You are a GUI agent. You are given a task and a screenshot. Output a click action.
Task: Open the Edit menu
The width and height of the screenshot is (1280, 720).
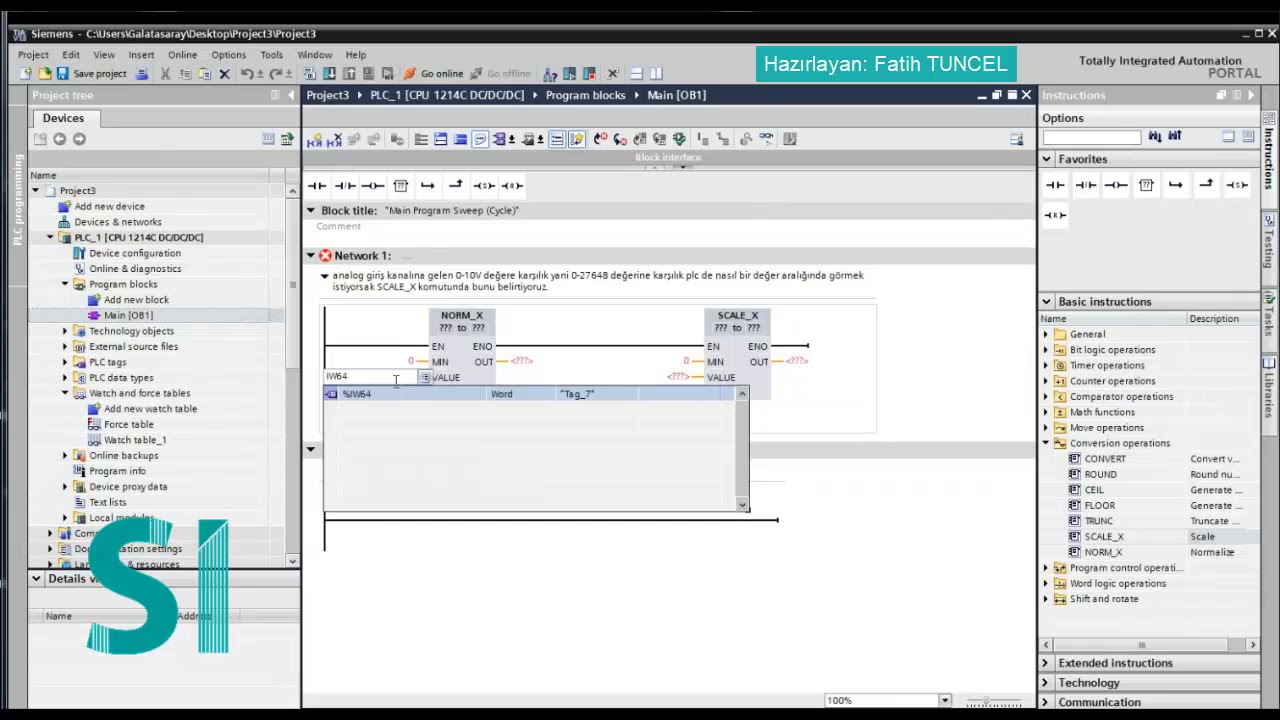[x=71, y=55]
